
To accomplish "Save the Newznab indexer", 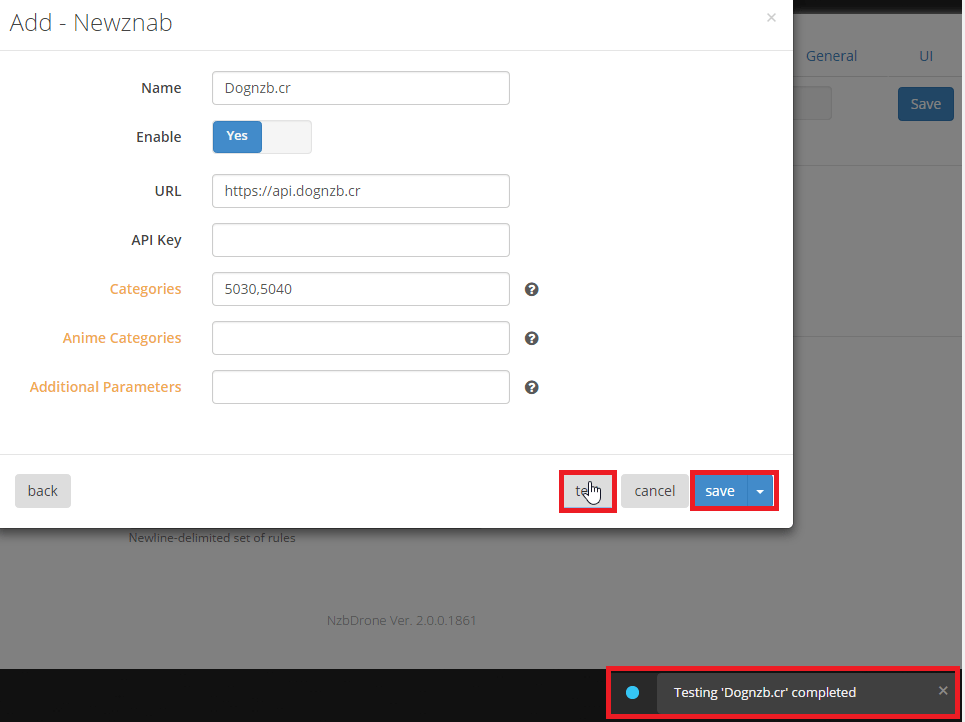I will tap(720, 491).
